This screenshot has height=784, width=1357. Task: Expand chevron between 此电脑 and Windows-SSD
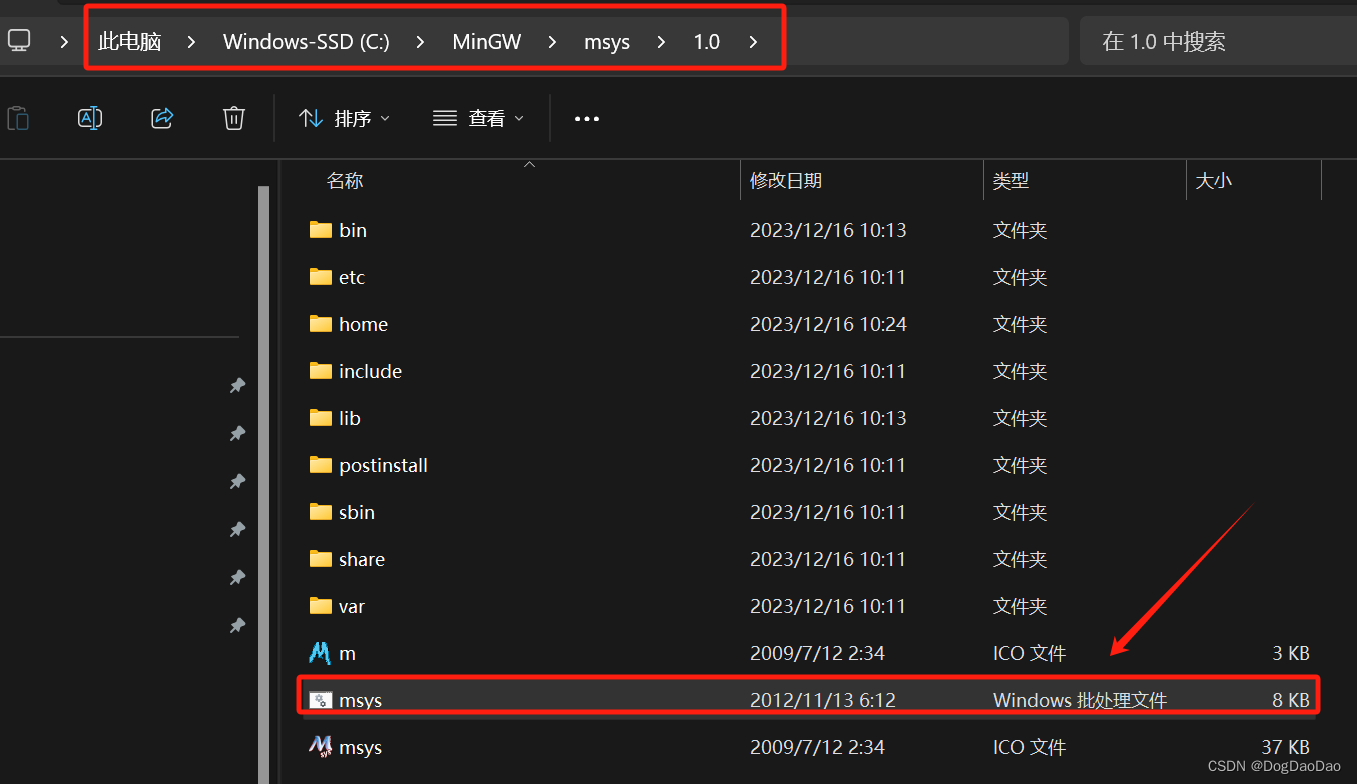tap(191, 42)
